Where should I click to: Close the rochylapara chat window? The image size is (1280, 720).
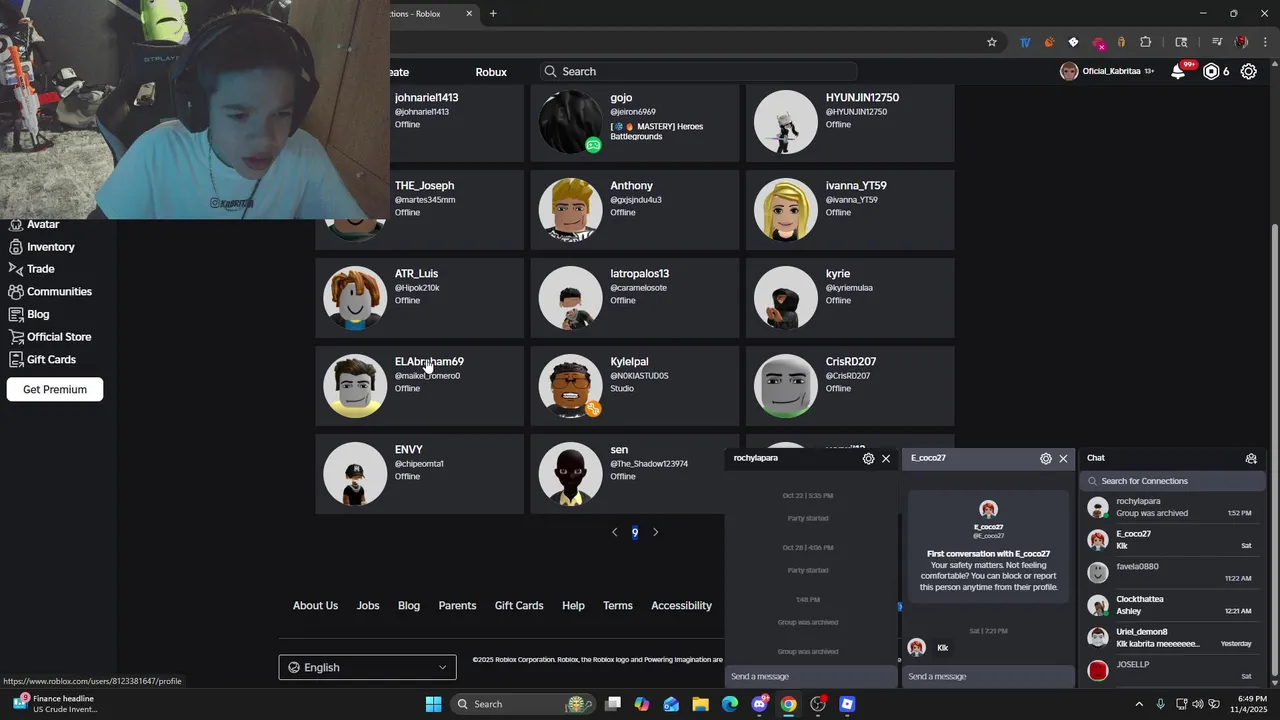886,459
